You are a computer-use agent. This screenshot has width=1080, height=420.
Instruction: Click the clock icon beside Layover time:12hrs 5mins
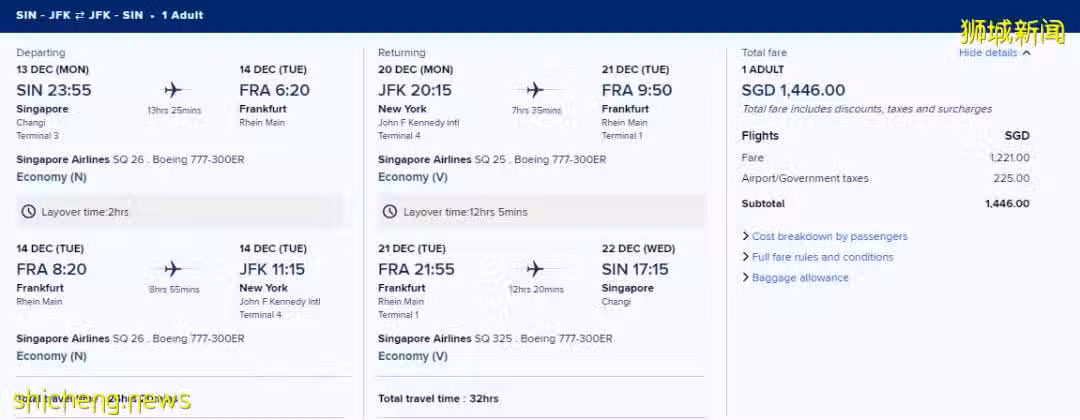click(x=390, y=212)
